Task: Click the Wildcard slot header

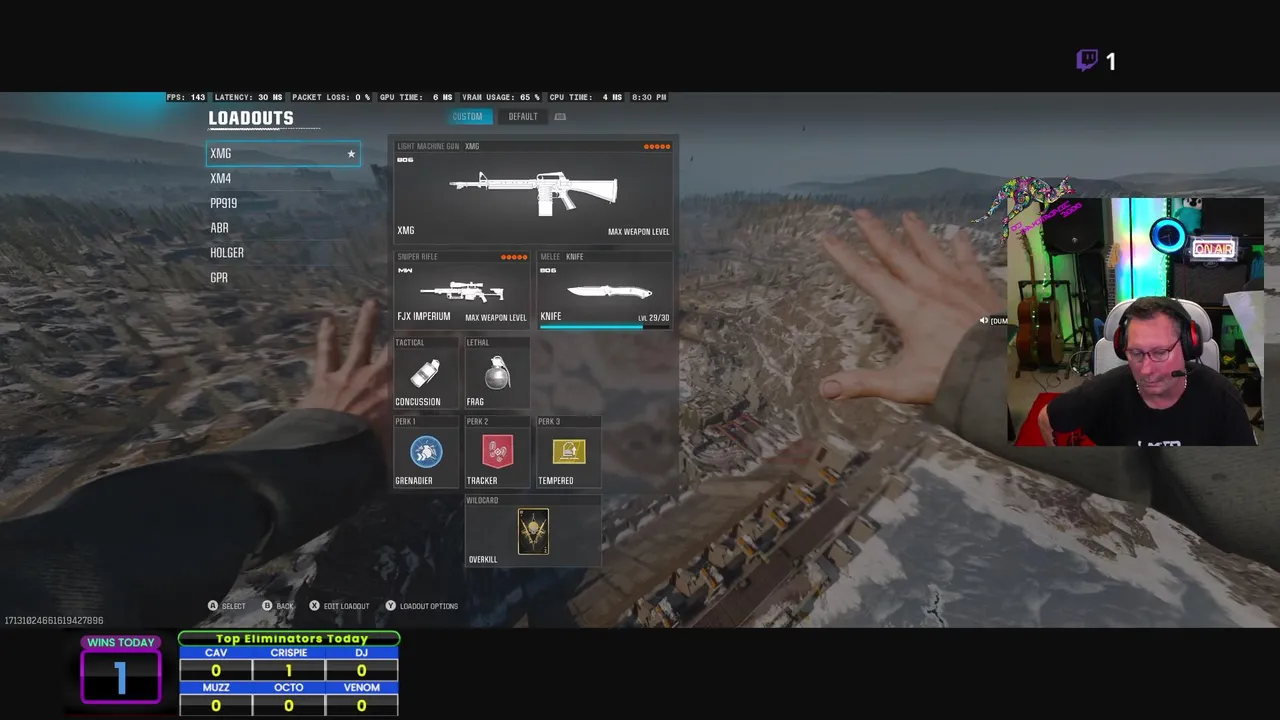Action: 483,500
